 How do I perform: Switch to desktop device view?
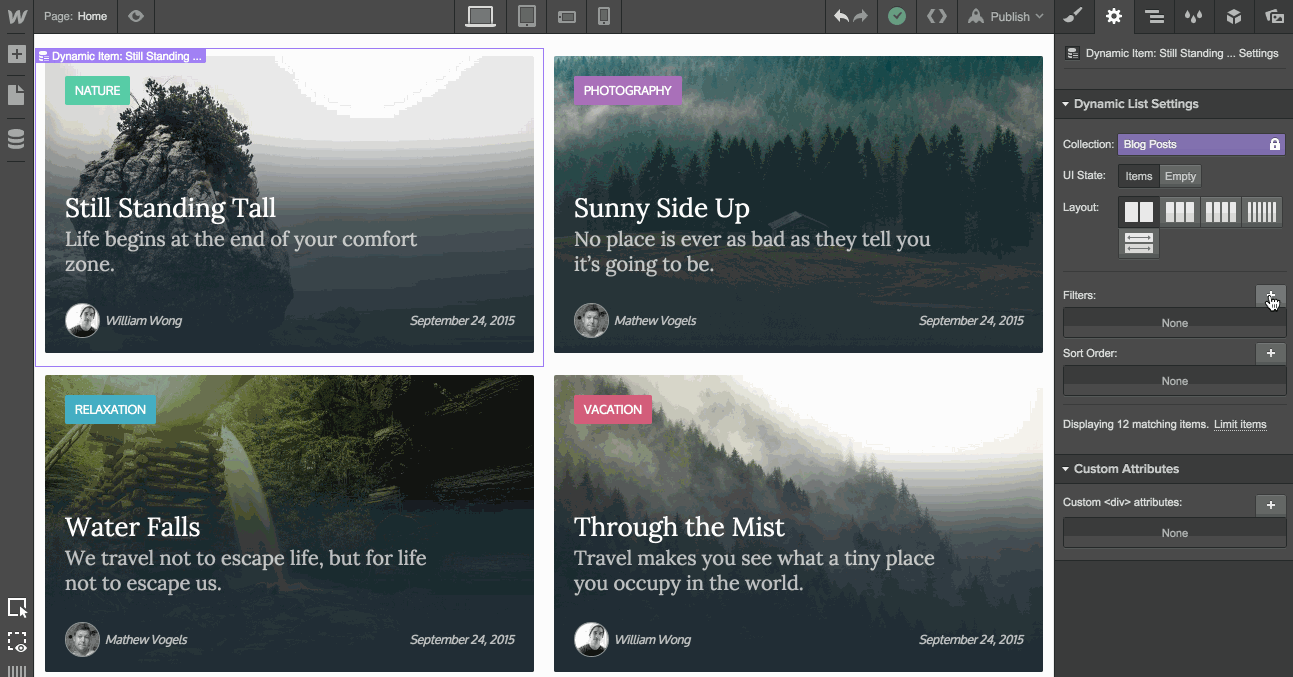[481, 16]
